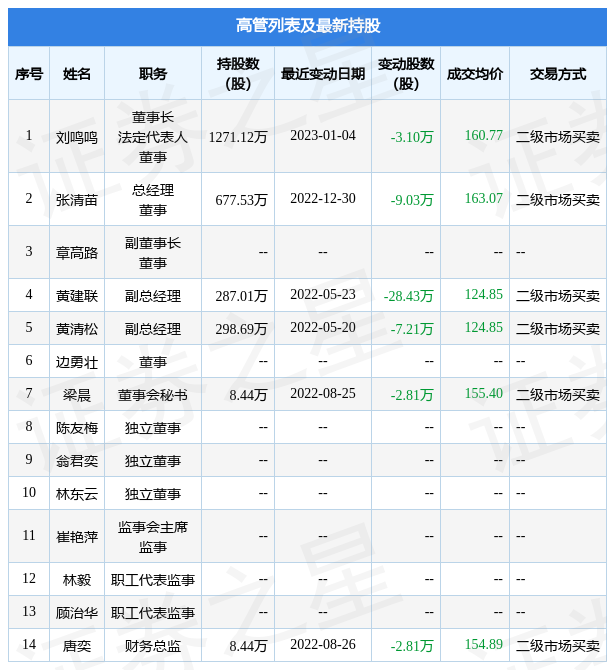Image resolution: width=607 pixels, height=670 pixels.
Task: Click the holding value 298.69万
Action: point(241,329)
